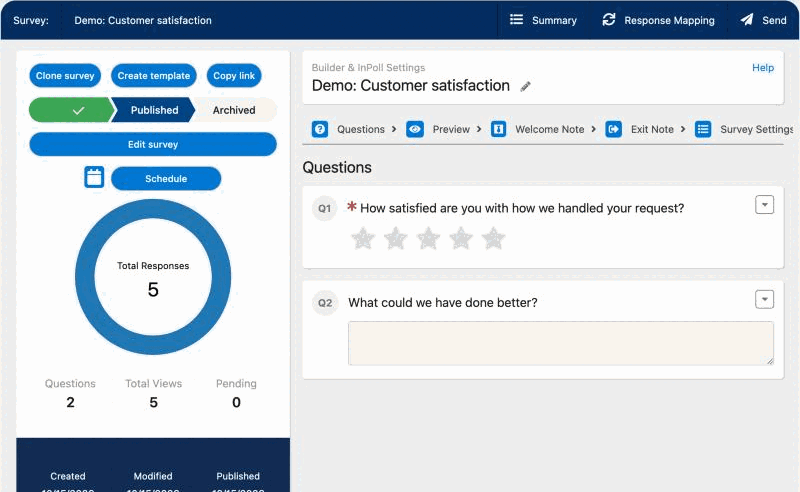Click the Summary list icon
800x492 pixels.
pos(516,19)
